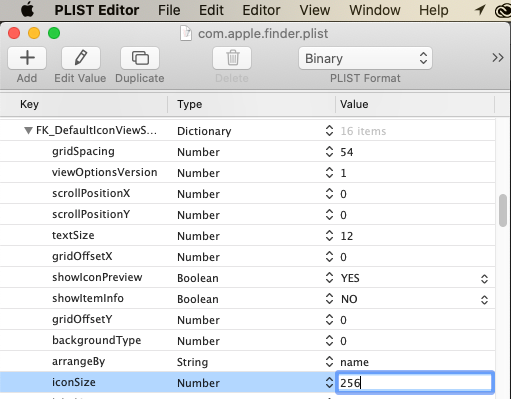Click the green zoom window button
The image size is (511, 399).
(x=54, y=33)
